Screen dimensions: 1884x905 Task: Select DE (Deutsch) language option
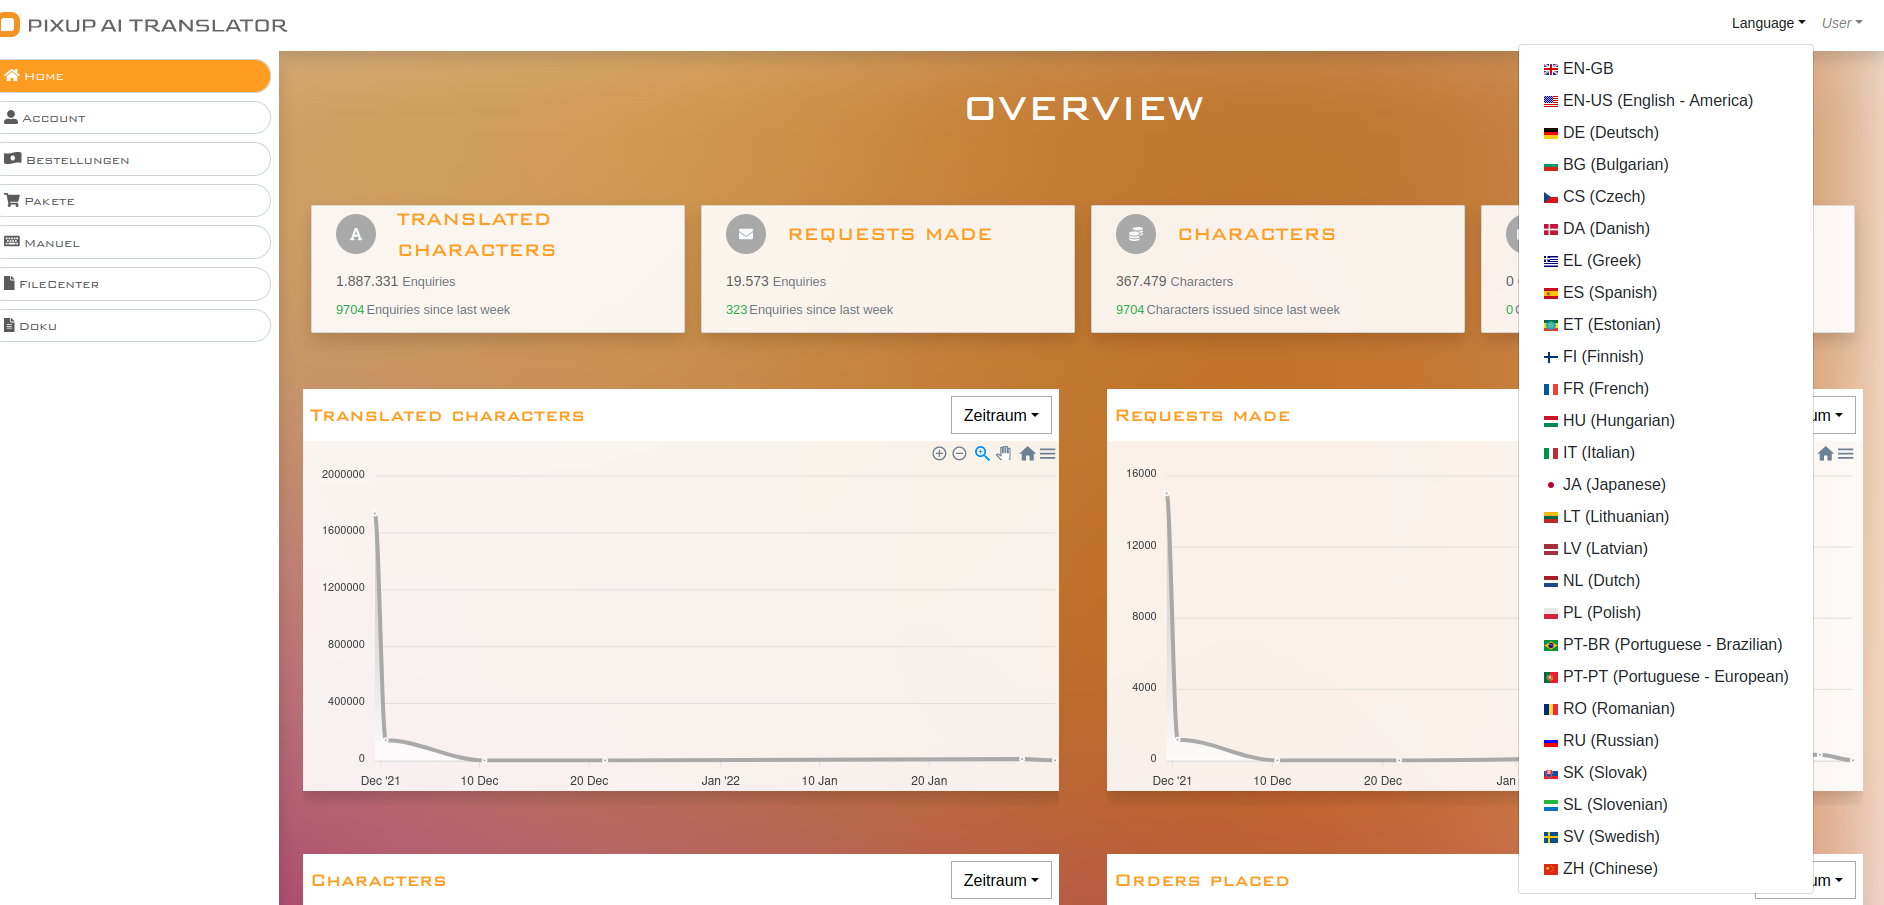(x=1610, y=133)
